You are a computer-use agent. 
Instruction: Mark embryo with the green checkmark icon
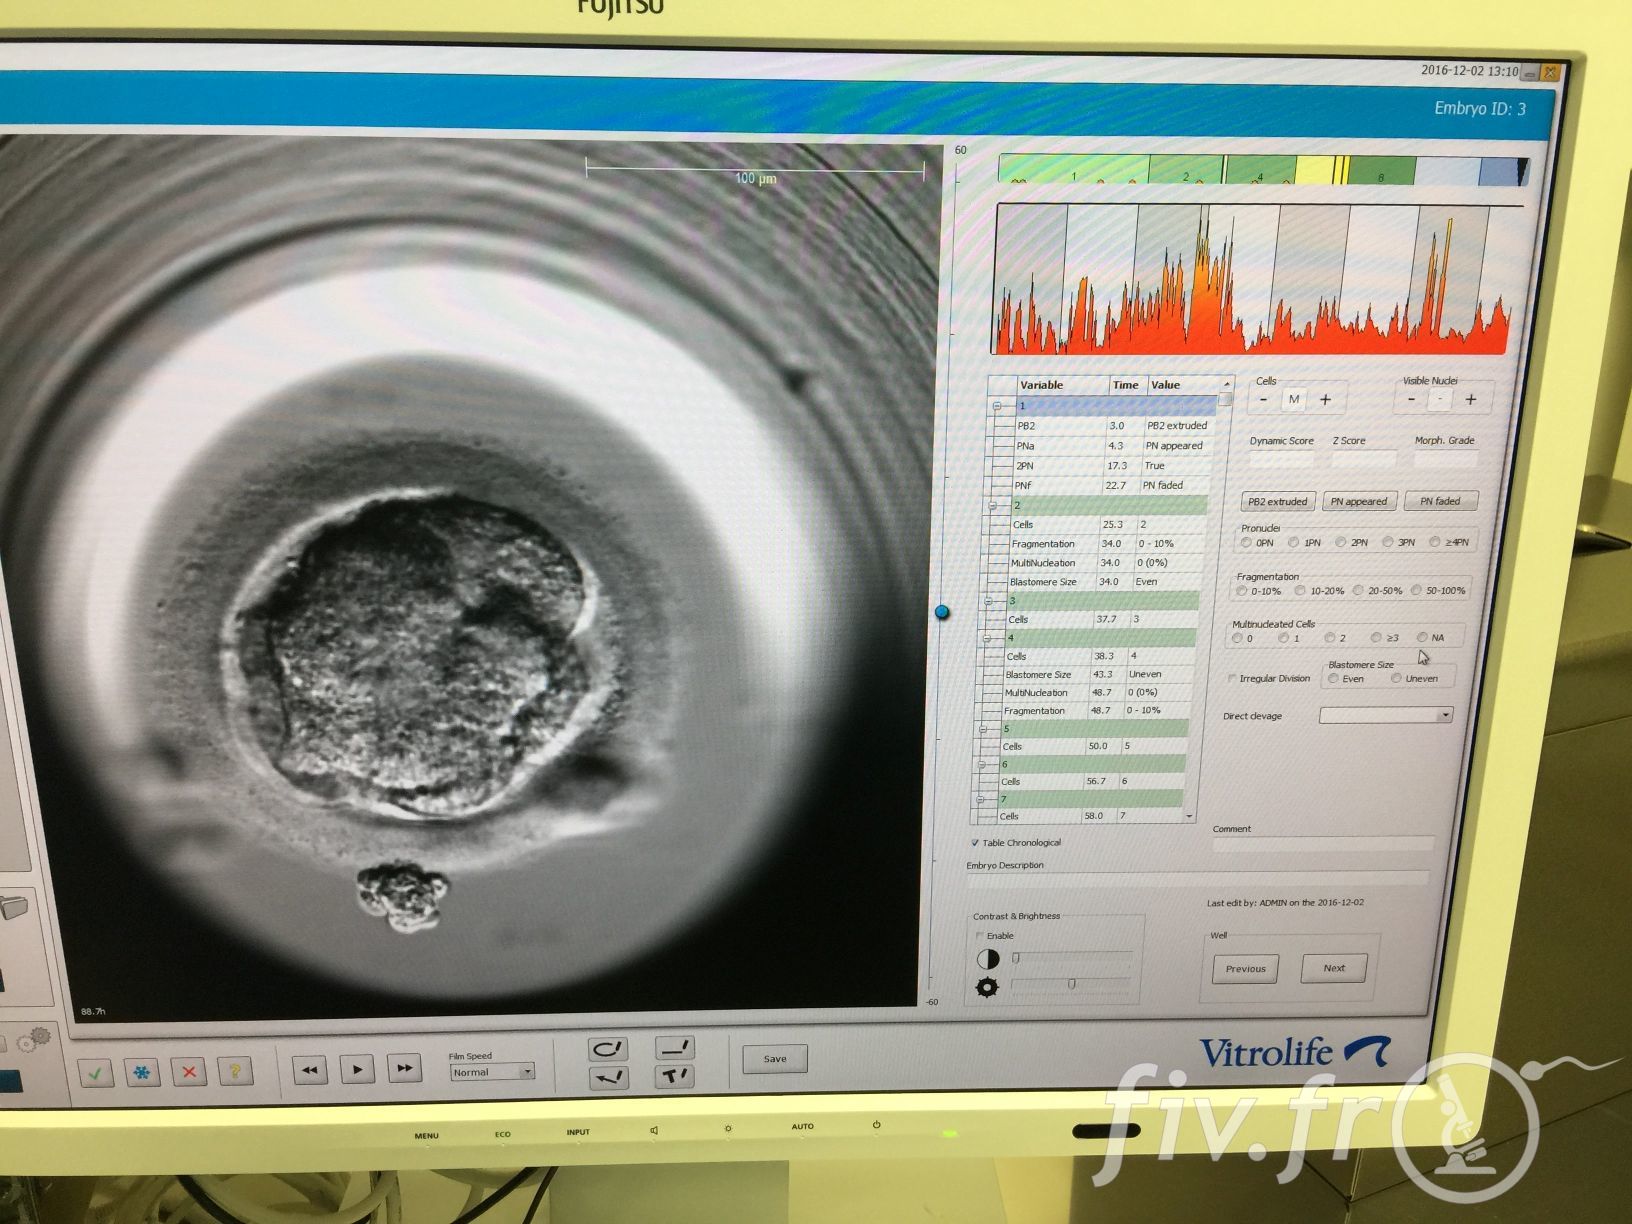click(x=96, y=1073)
